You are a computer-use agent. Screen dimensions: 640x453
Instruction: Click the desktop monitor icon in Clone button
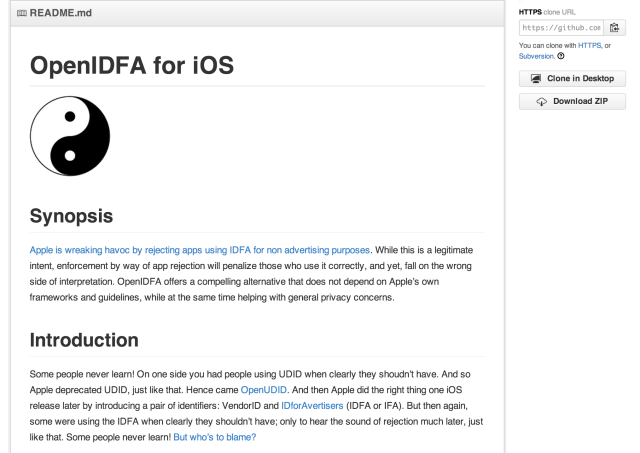click(535, 78)
